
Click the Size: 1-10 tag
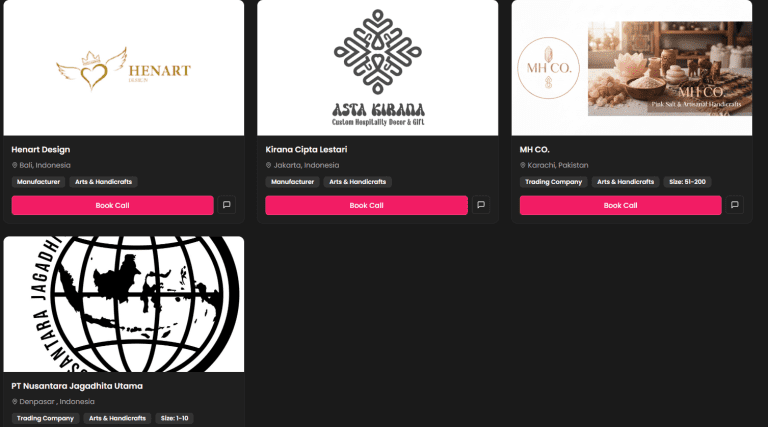pos(174,418)
